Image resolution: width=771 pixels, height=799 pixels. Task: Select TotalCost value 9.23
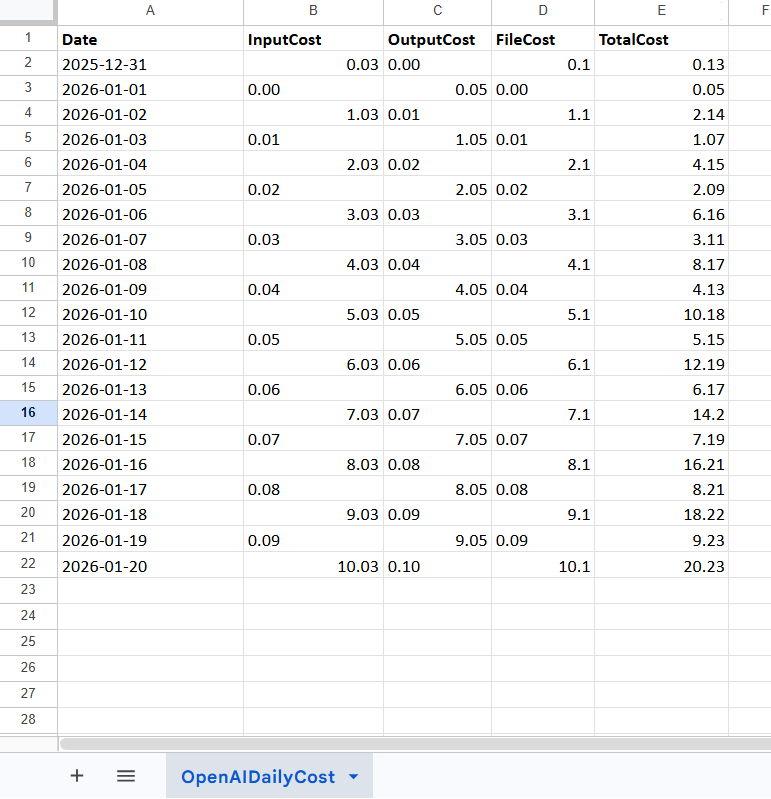[x=661, y=539]
